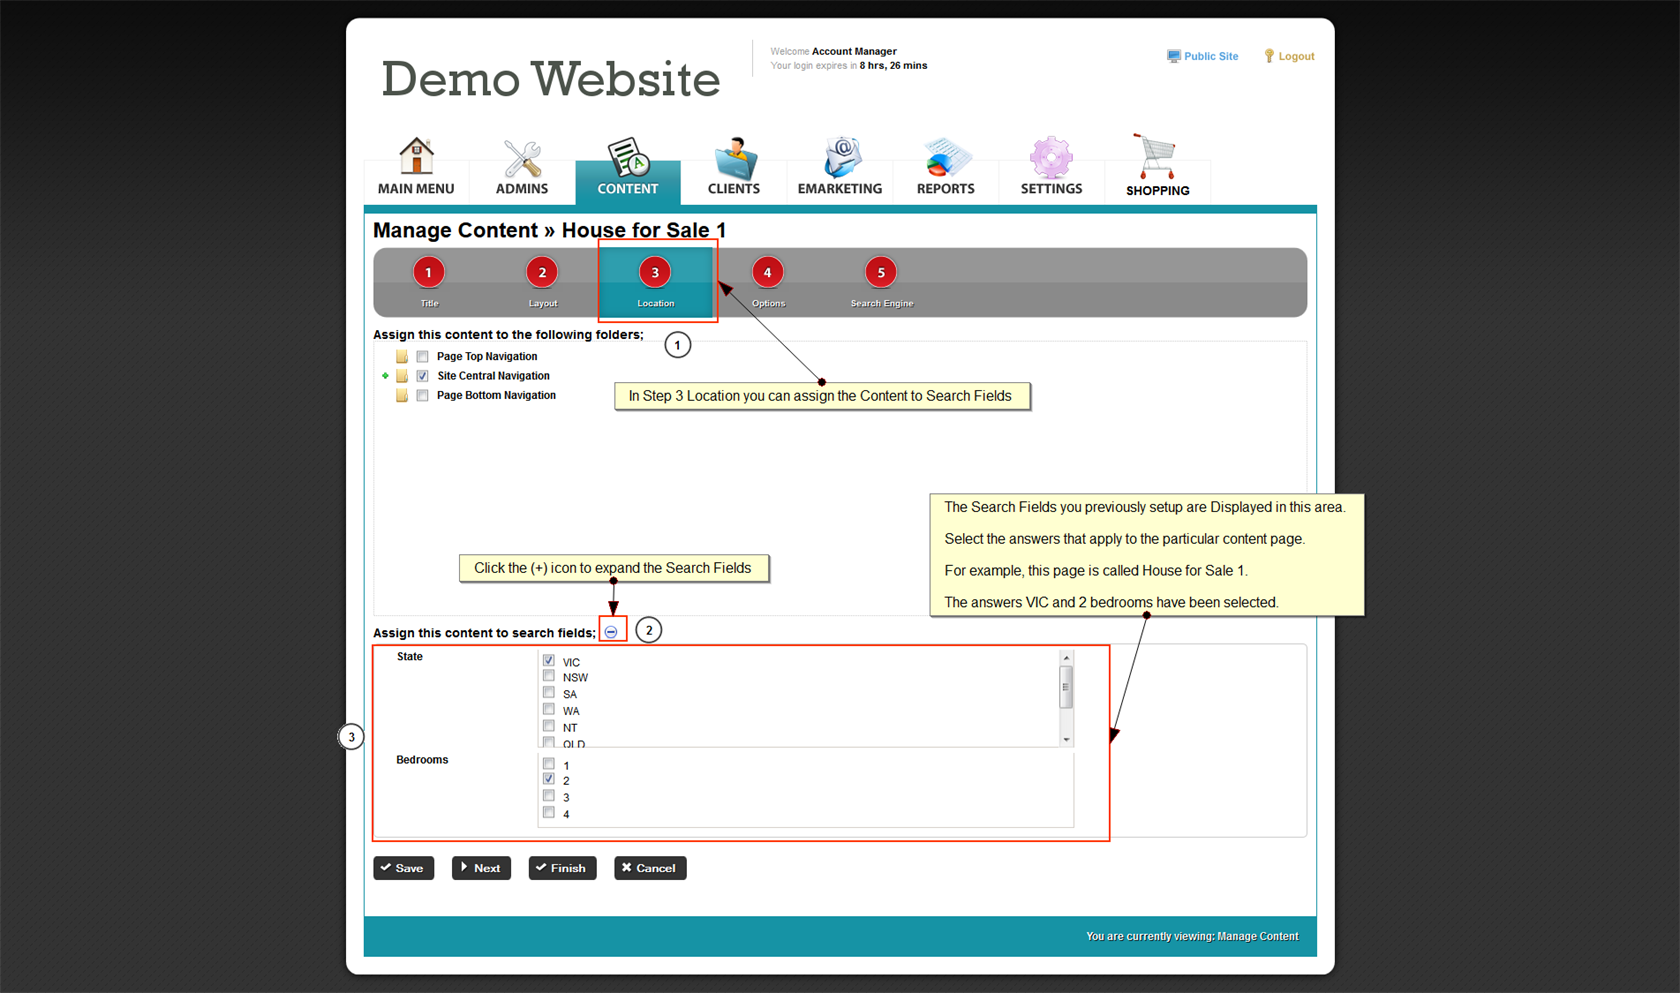Click the Site Central Navigation folder icon

coord(402,376)
